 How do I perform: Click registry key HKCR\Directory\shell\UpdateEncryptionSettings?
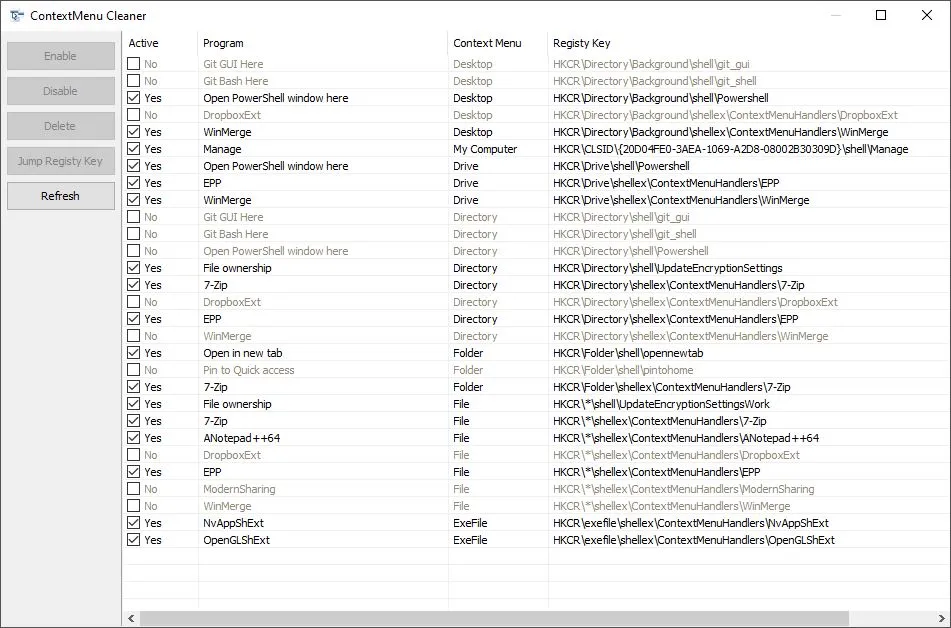[x=668, y=268]
